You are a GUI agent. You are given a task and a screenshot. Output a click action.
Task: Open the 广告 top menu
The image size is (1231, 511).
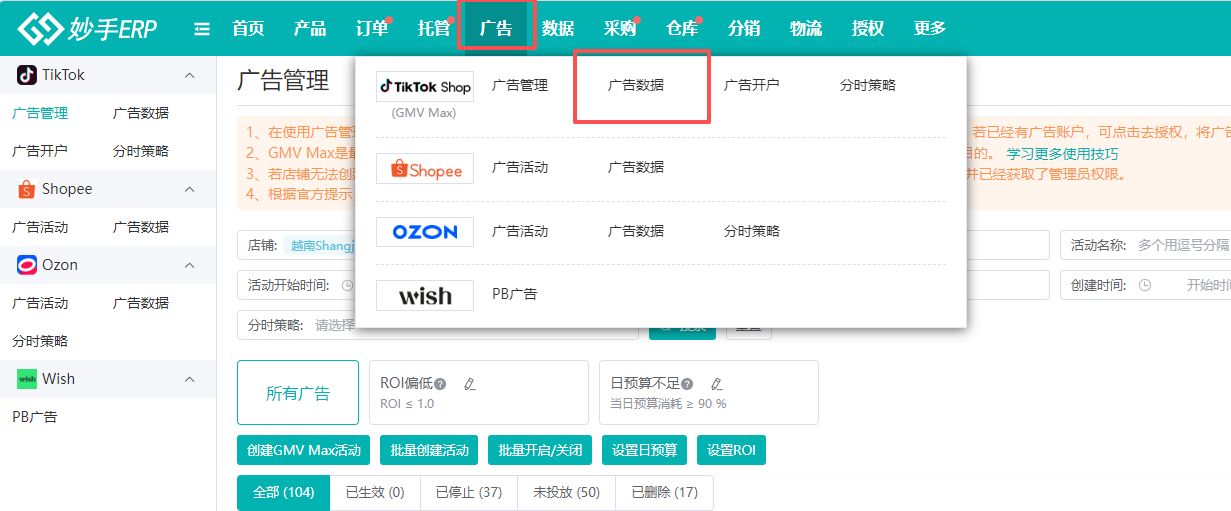point(496,28)
